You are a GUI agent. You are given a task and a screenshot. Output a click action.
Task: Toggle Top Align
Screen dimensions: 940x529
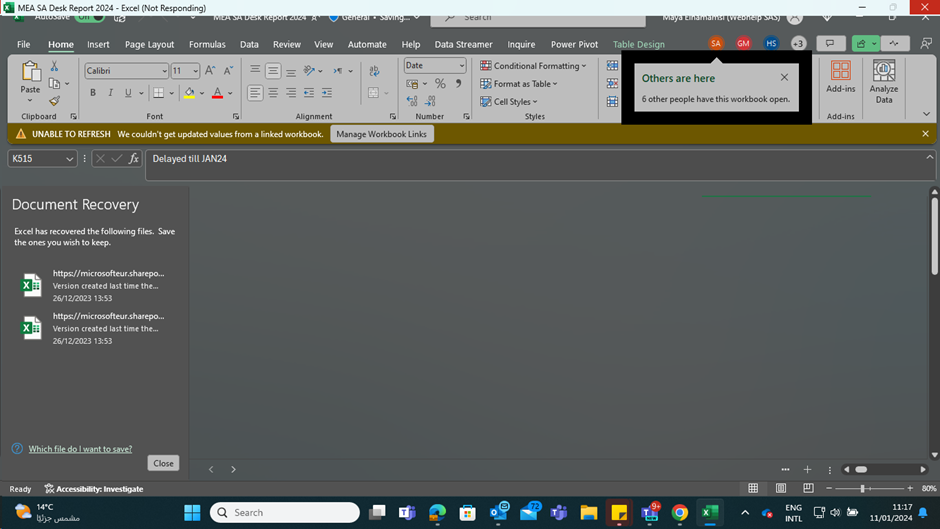[x=255, y=71]
